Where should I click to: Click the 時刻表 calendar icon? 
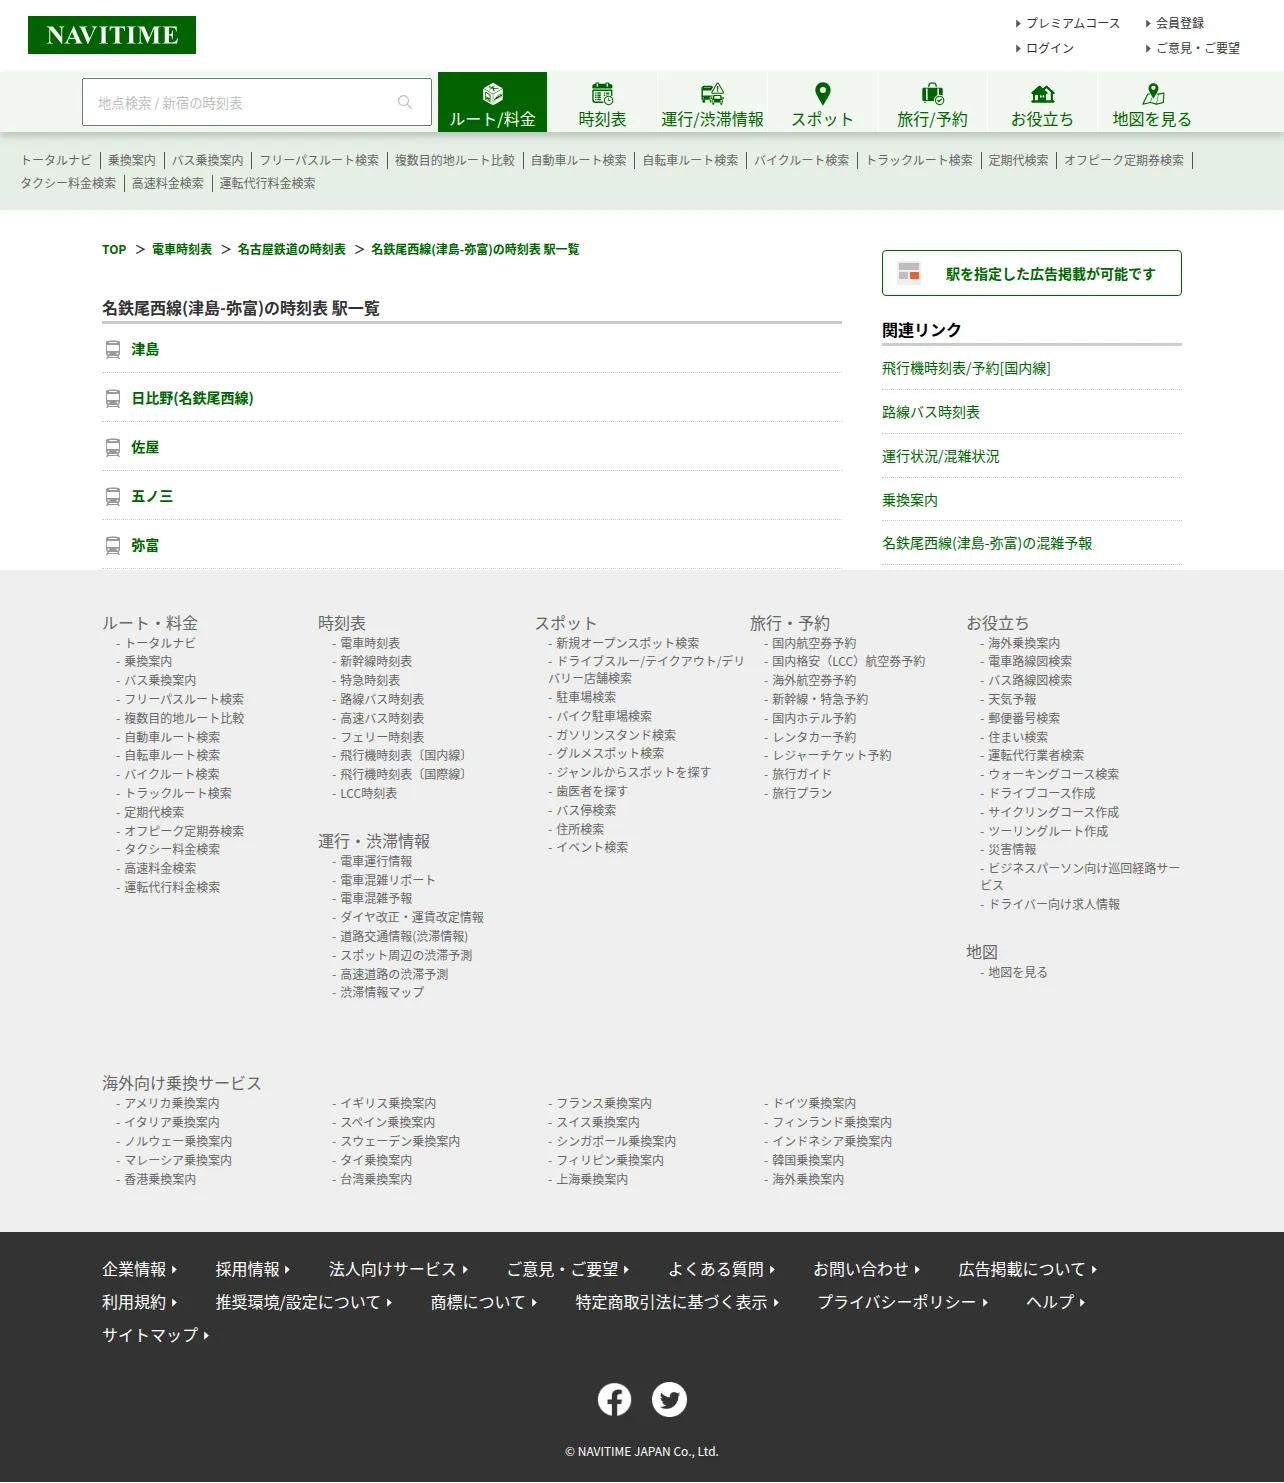(602, 94)
